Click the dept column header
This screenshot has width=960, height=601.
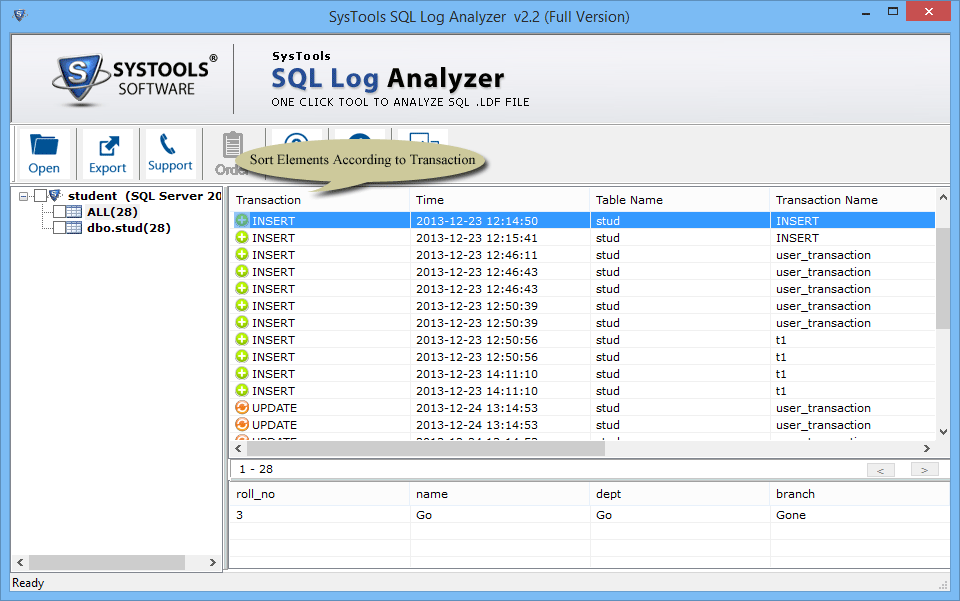[680, 494]
